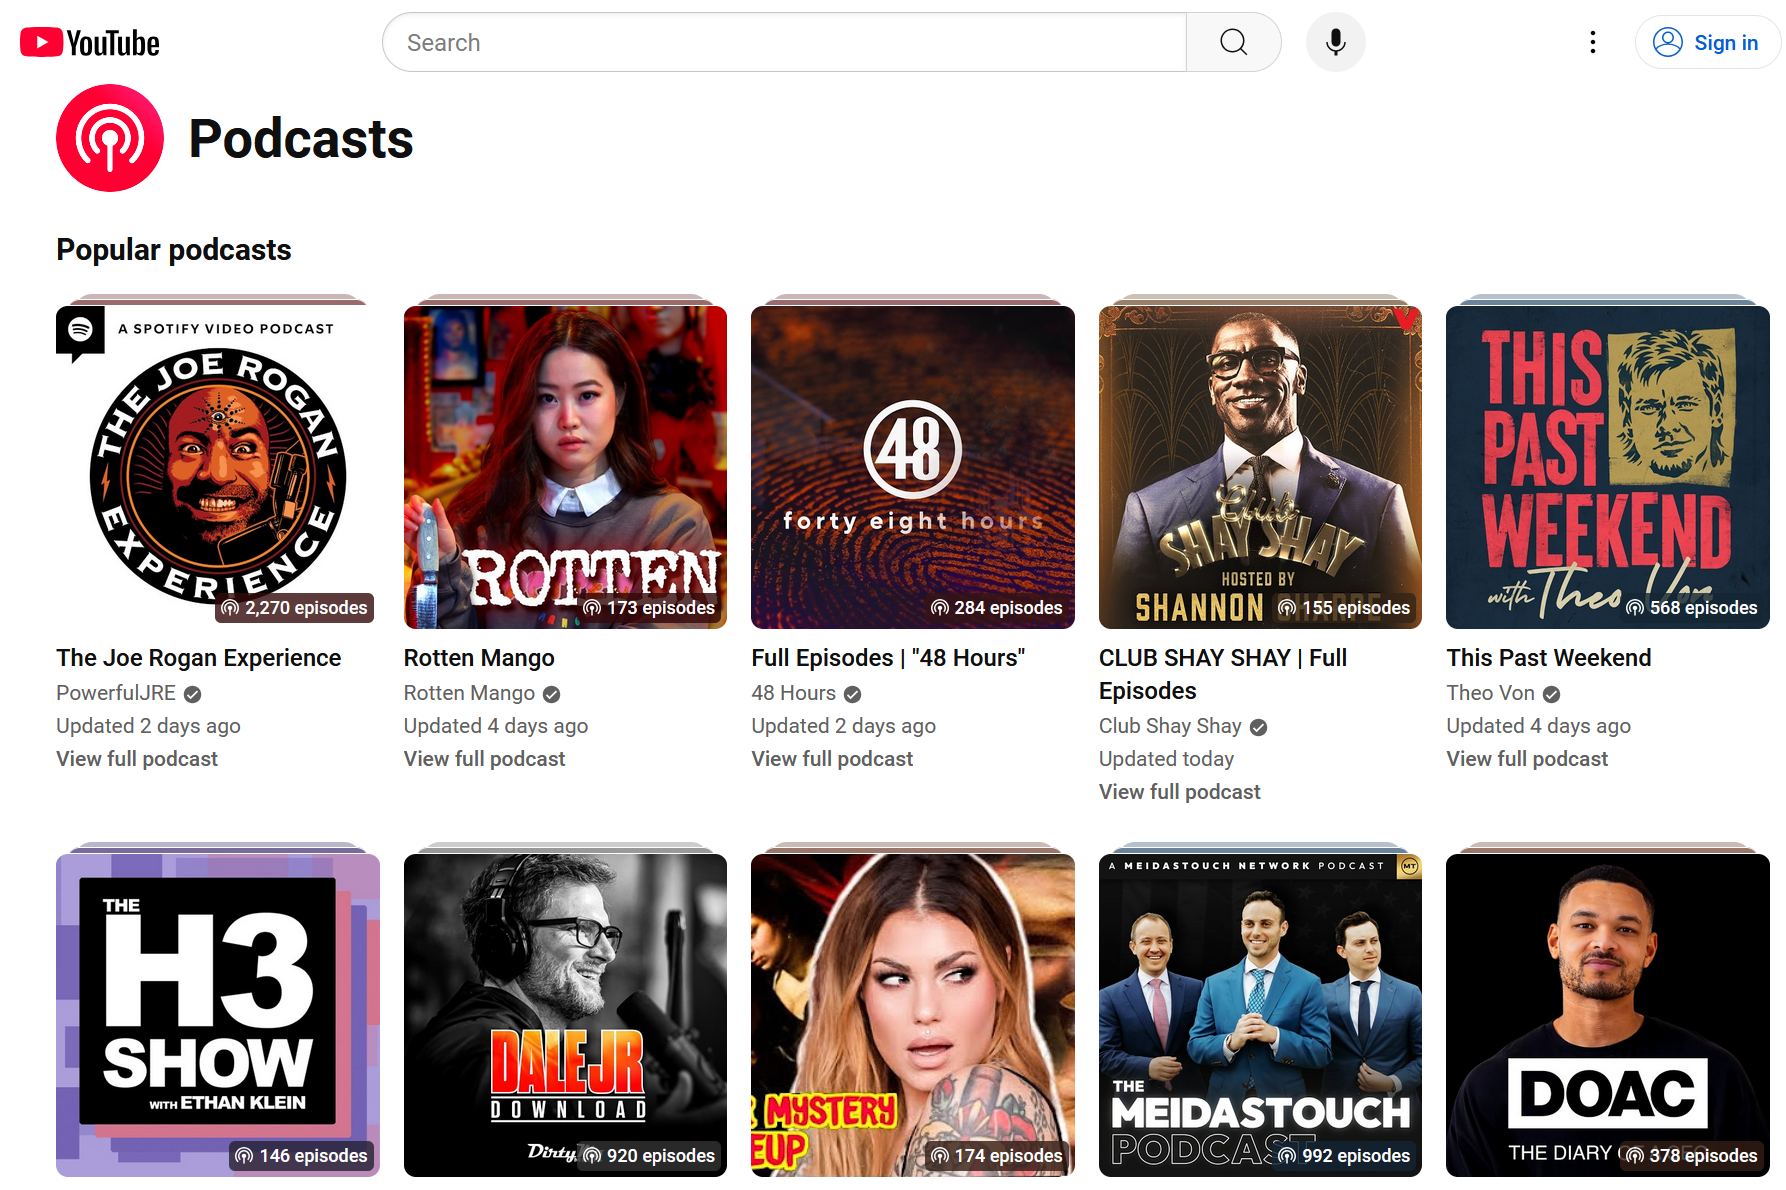This screenshot has width=1786, height=1190.
Task: Click the verified badge next to Theo Von
Action: click(1551, 693)
